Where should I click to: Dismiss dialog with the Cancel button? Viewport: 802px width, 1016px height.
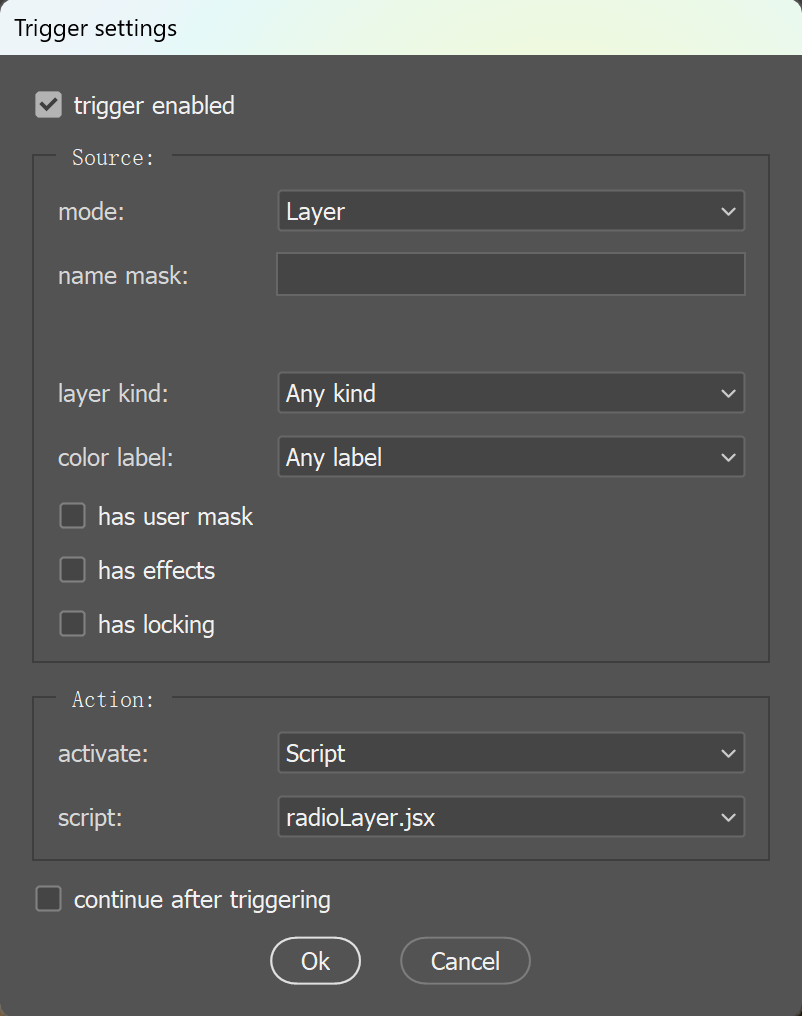[x=465, y=961]
